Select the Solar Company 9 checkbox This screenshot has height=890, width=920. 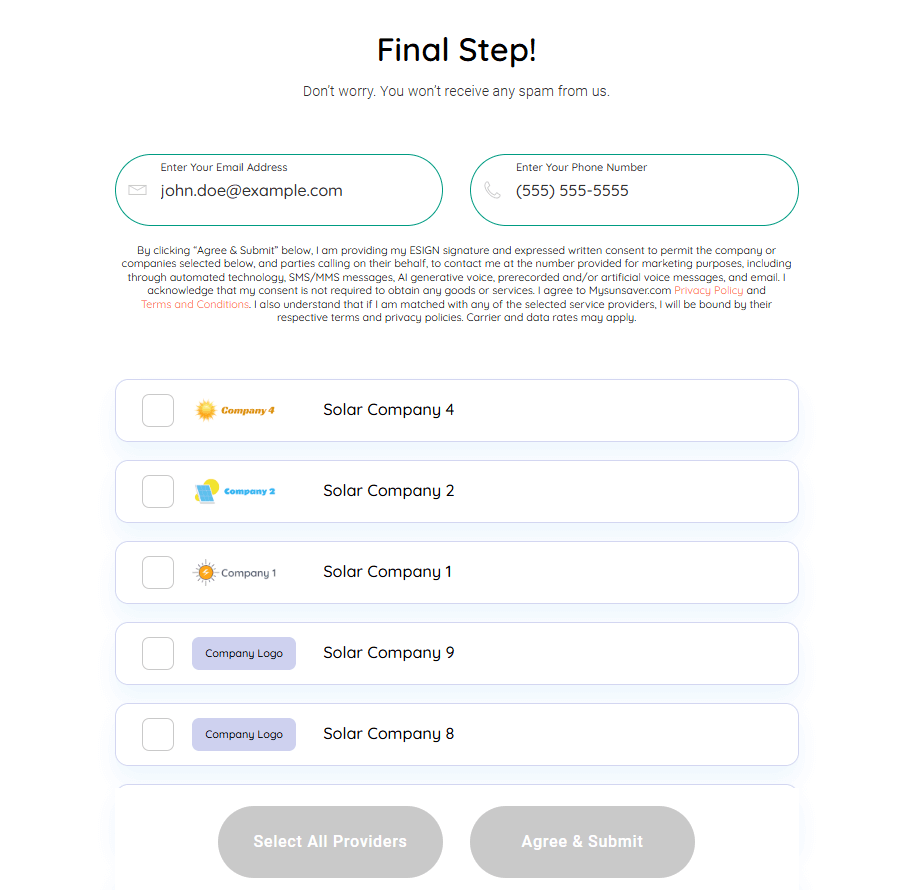(x=158, y=653)
